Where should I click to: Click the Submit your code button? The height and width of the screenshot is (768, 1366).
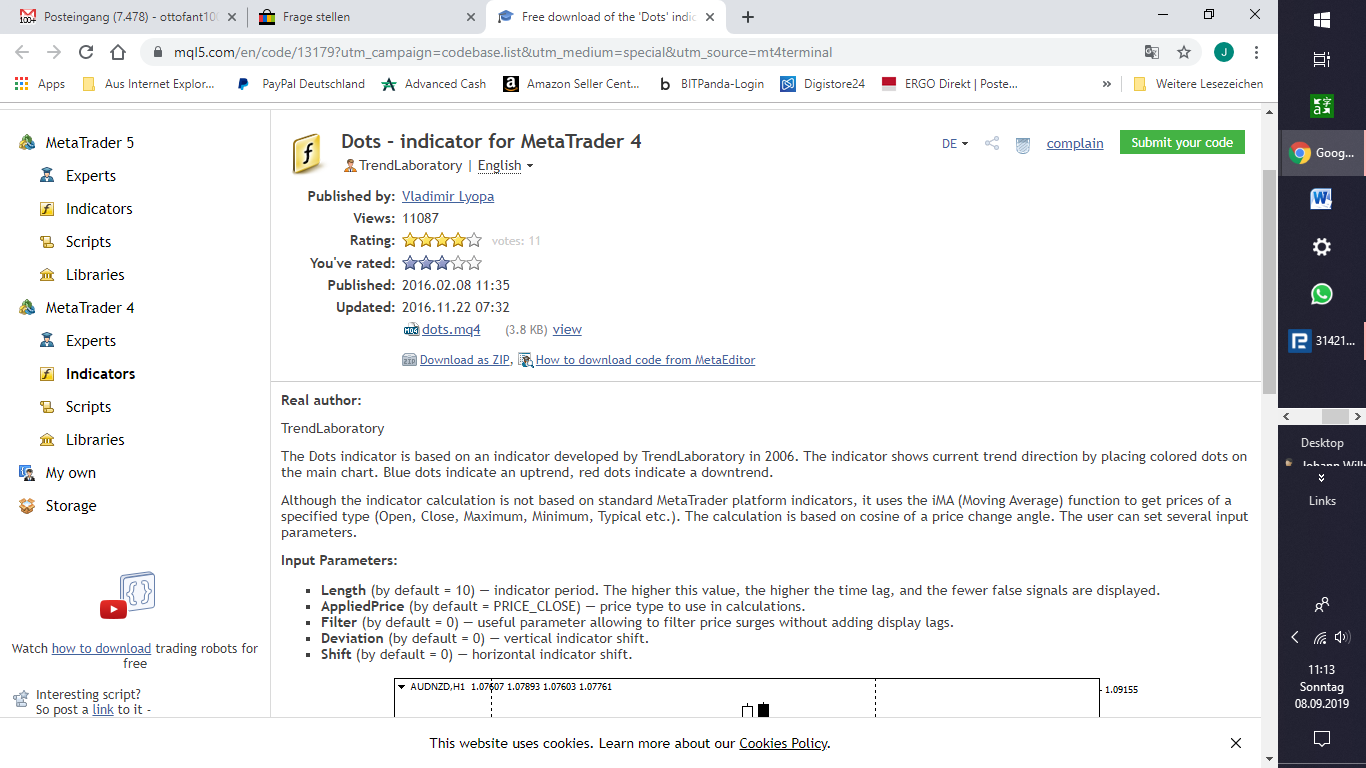1182,143
